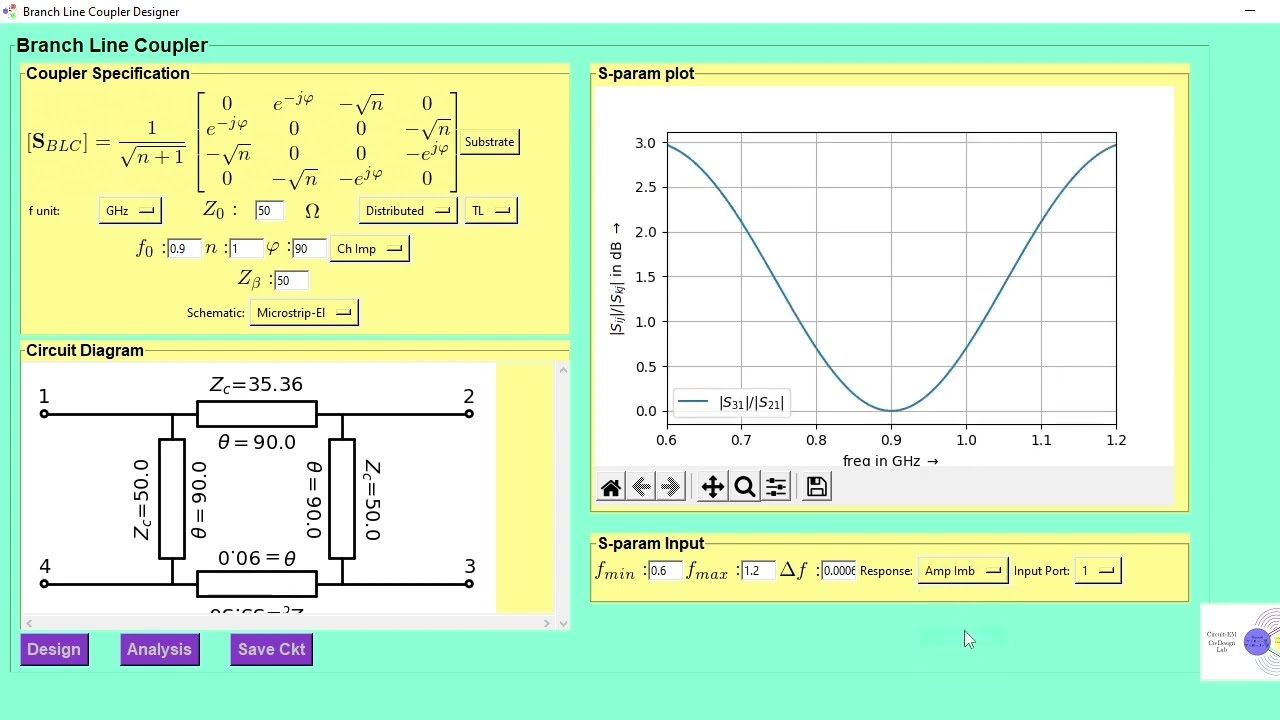The image size is (1280, 720).
Task: Open Configure subplots settings
Action: coord(776,487)
